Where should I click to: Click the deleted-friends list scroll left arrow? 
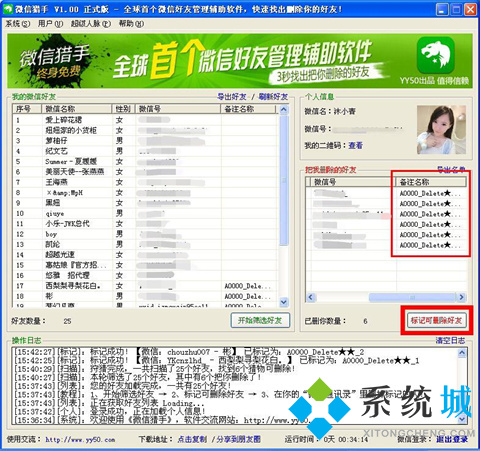click(311, 297)
